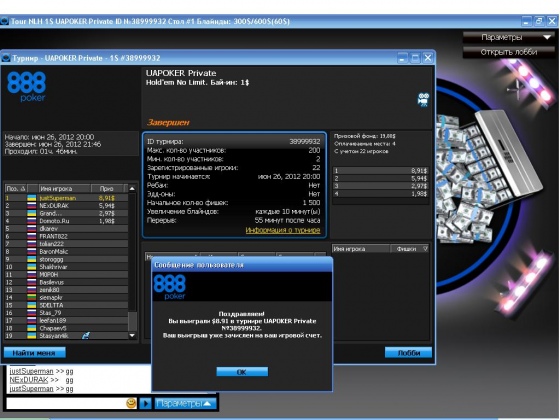Click Открыть лобби in the top right
Screen dimensions: 560x420
pyautogui.click(x=509, y=52)
